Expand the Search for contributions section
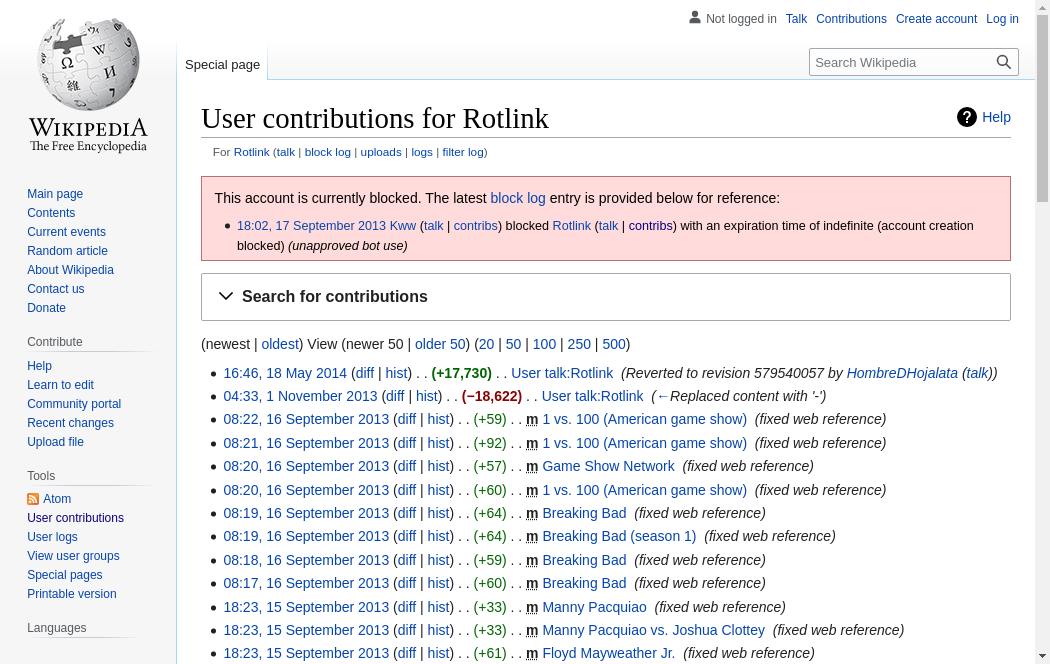 pos(605,297)
